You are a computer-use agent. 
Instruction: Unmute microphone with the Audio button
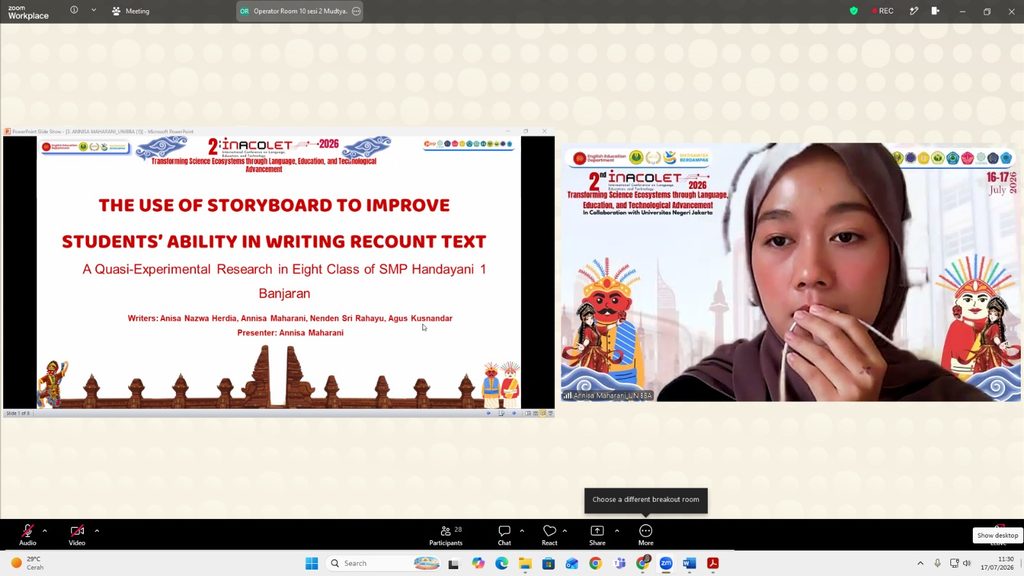[27, 534]
